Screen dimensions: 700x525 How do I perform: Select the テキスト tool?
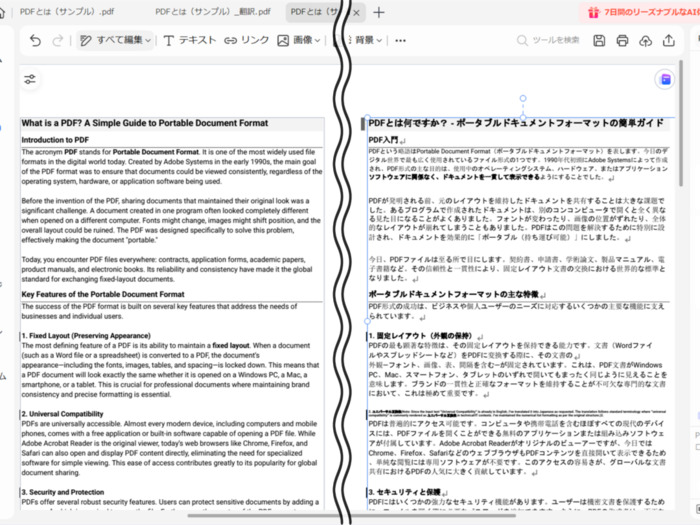coord(190,41)
